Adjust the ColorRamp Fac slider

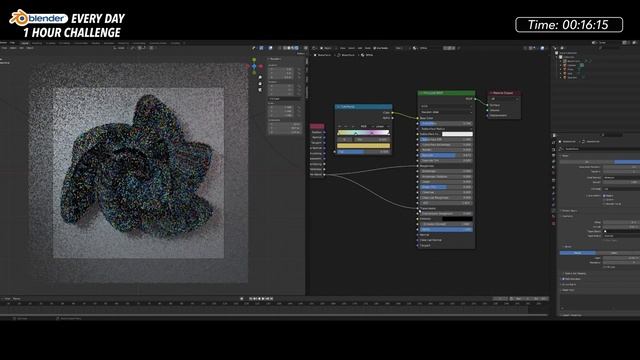pyautogui.click(x=363, y=152)
